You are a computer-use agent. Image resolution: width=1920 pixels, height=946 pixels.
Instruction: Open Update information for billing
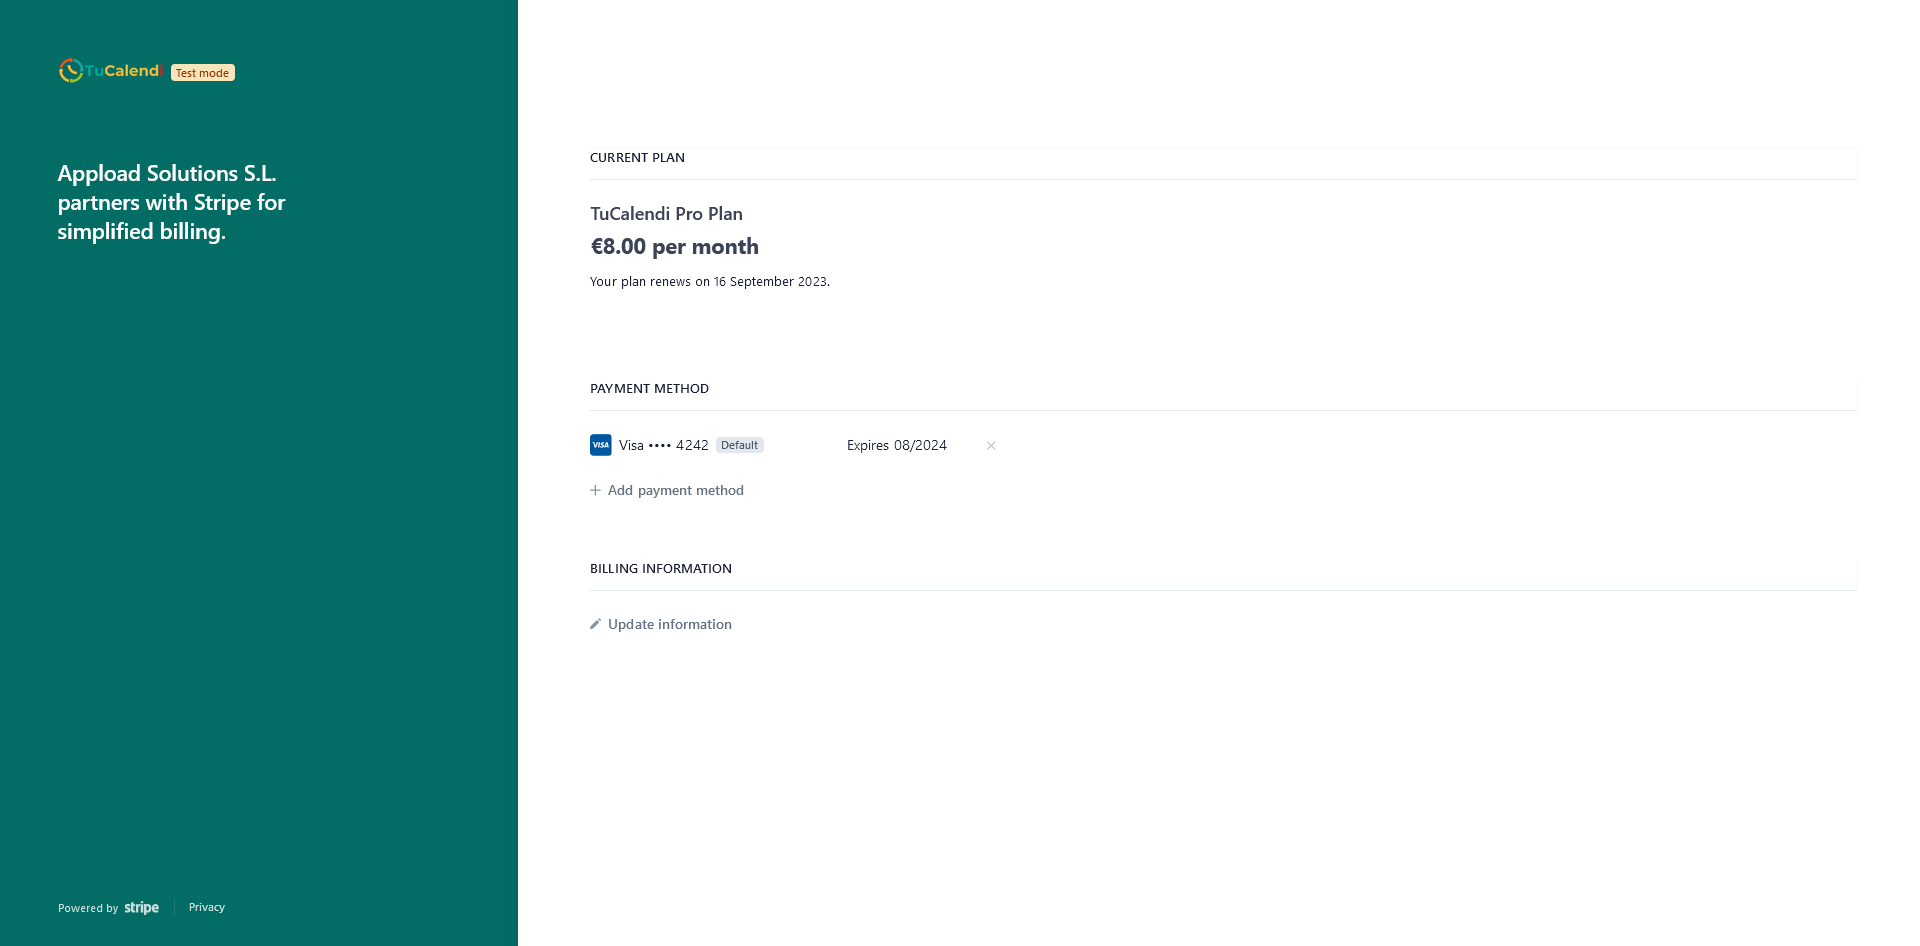[x=661, y=624]
